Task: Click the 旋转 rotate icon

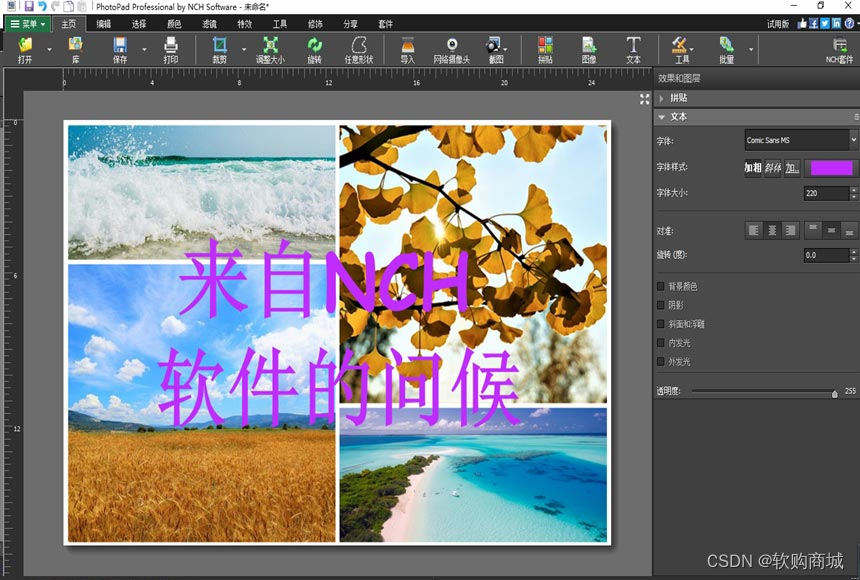Action: [314, 50]
